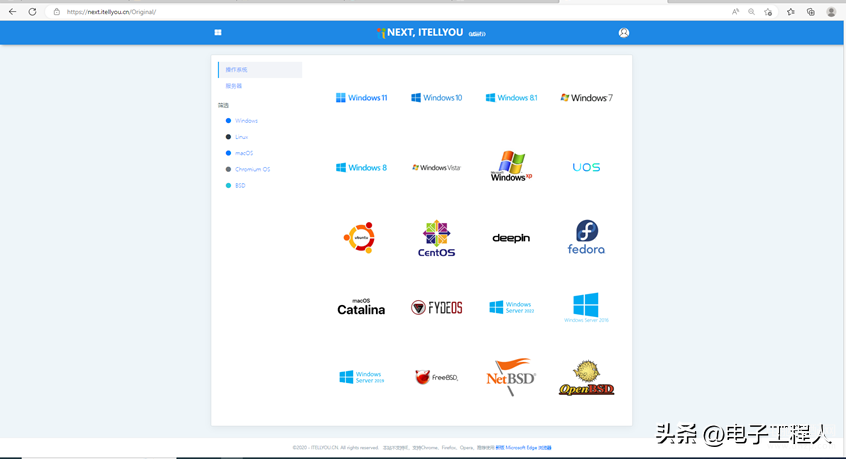Click the NetBSD flag logo
This screenshot has width=846, height=459.
click(511, 377)
